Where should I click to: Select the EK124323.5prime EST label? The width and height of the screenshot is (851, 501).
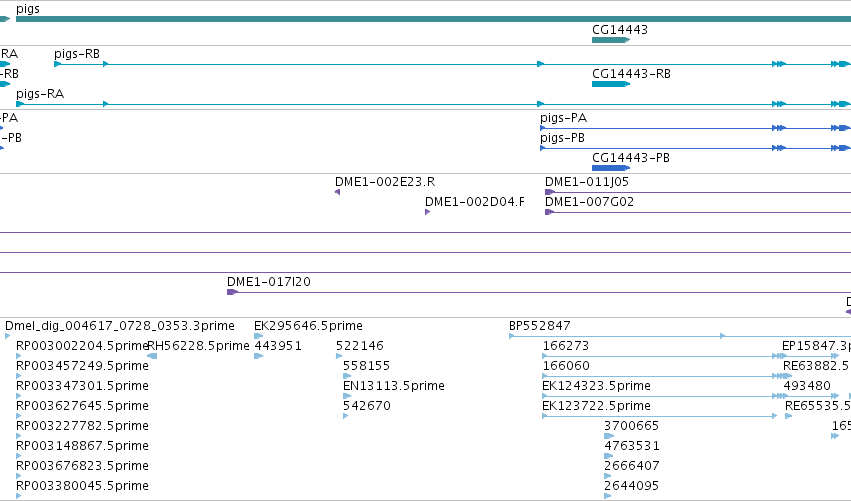[x=596, y=386]
